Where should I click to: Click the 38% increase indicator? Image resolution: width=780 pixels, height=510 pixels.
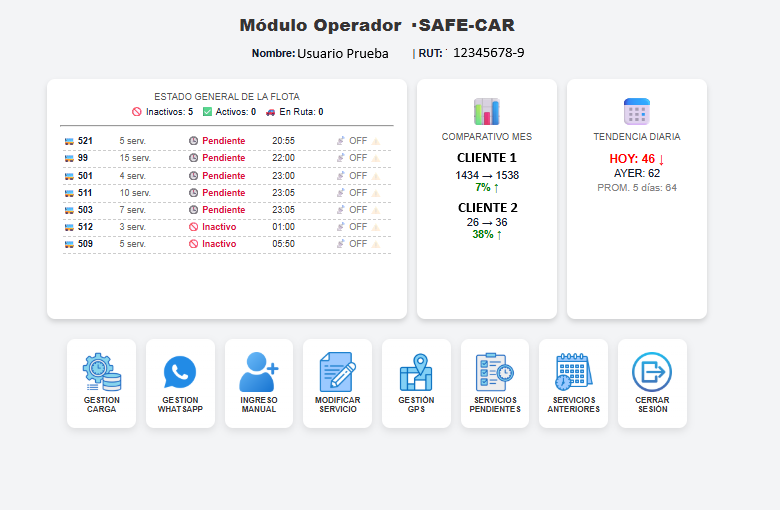click(x=487, y=234)
